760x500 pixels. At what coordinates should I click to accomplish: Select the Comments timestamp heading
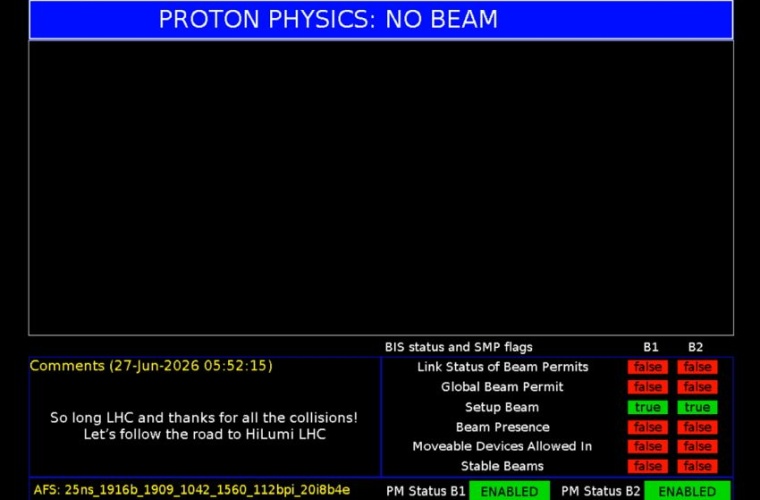(x=151, y=366)
